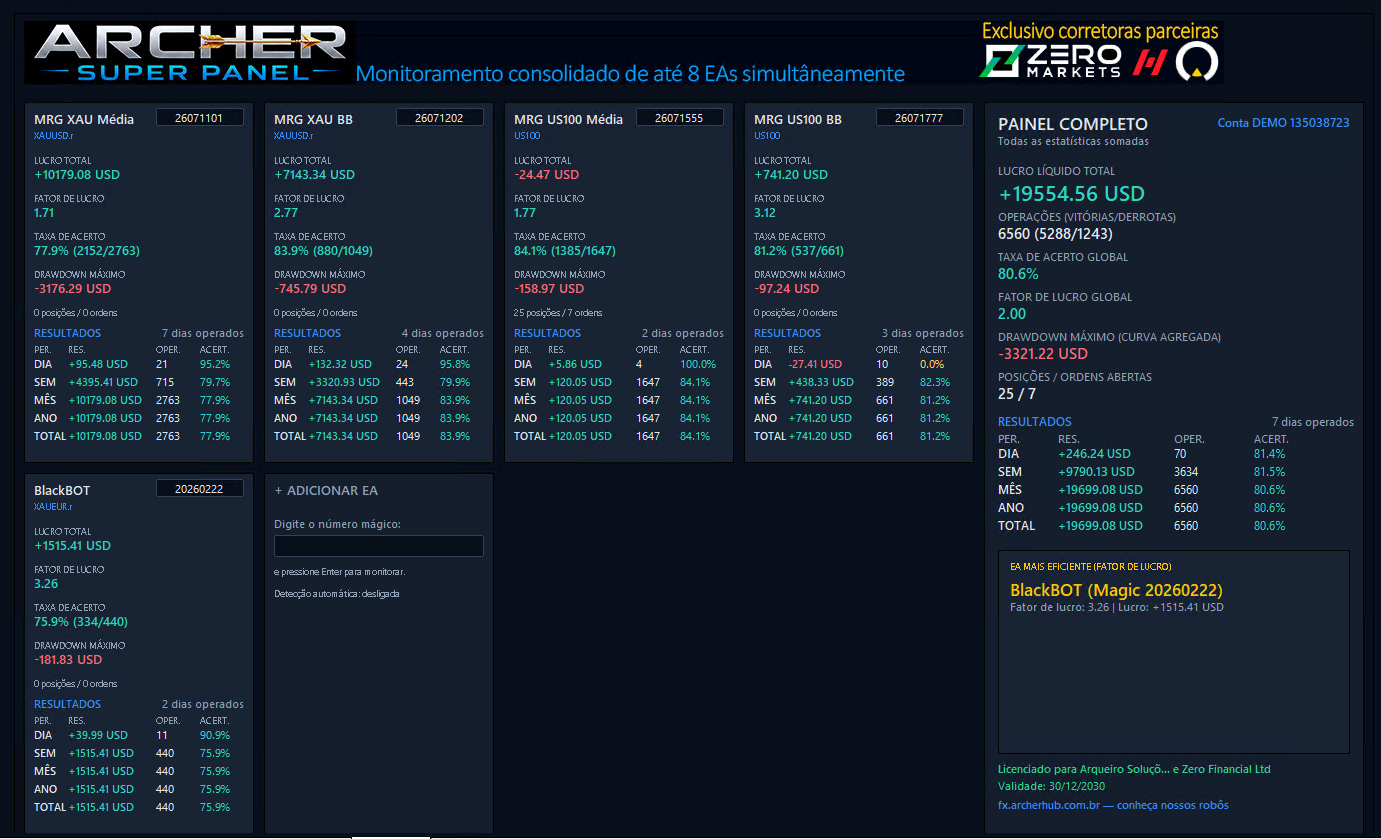This screenshot has width=1381, height=839.
Task: Click the +246.24 USD DIA result in Painel Completo
Action: coord(1094,454)
